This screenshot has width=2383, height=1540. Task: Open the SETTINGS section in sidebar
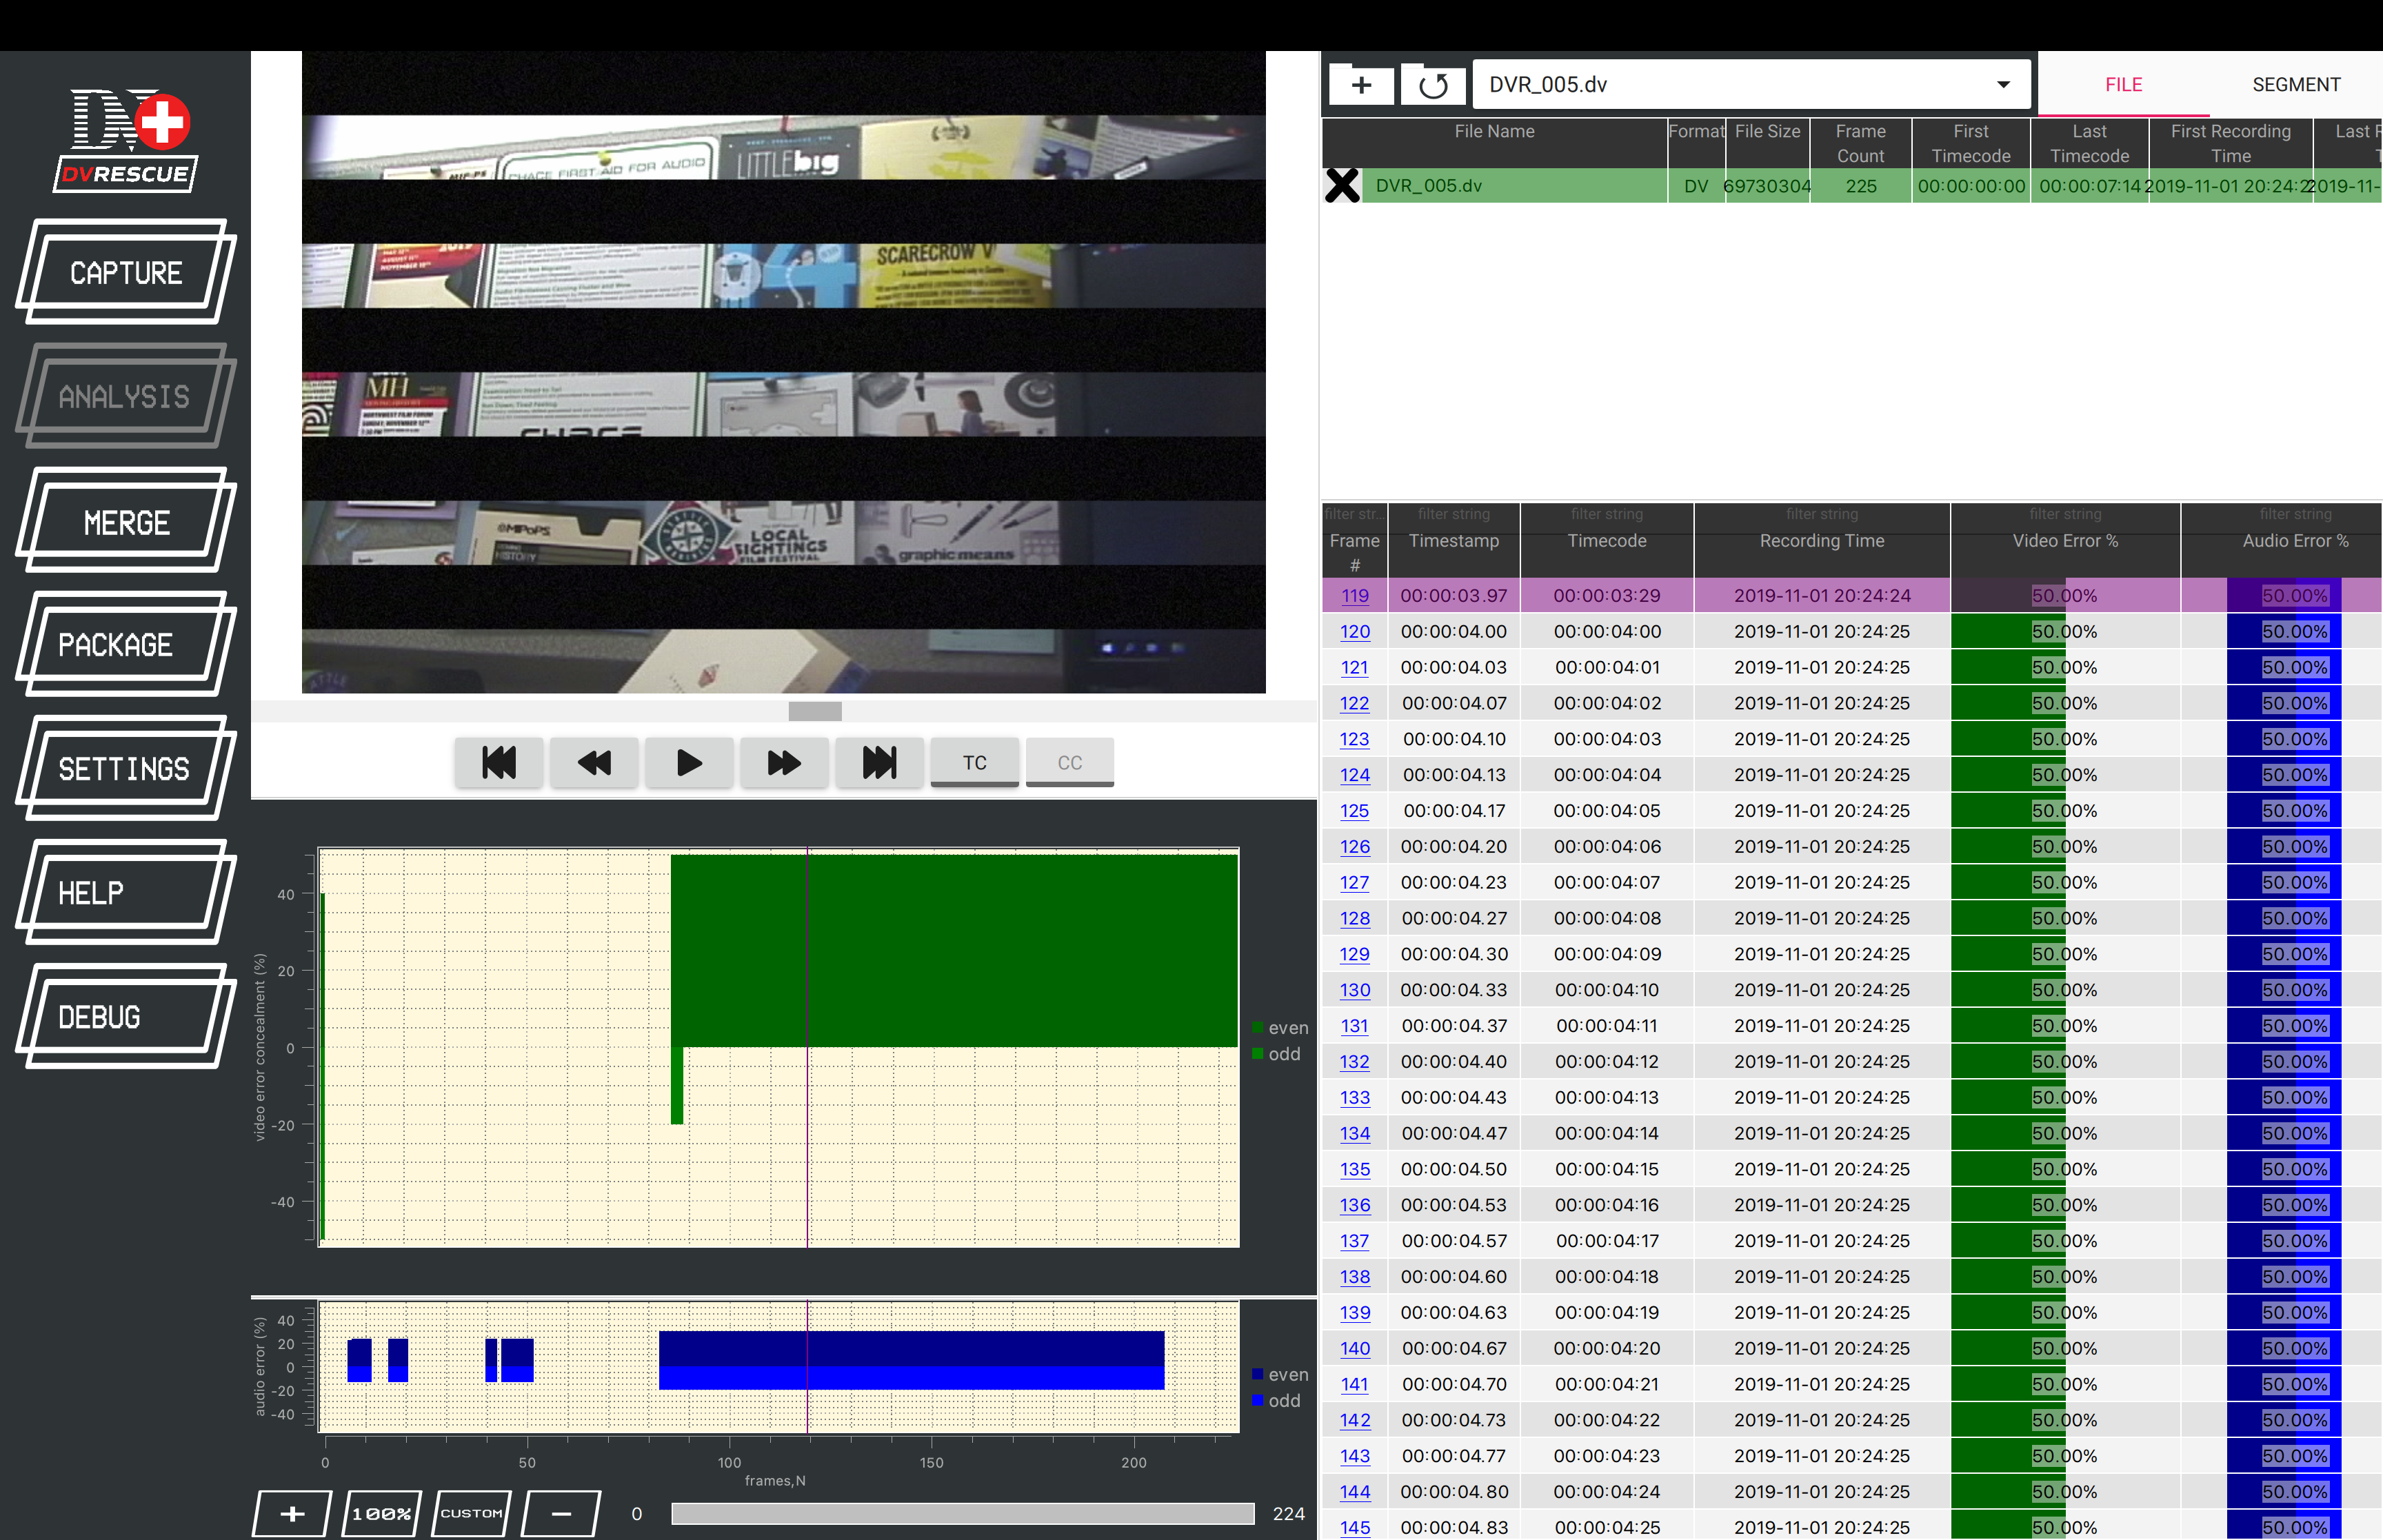click(x=126, y=769)
